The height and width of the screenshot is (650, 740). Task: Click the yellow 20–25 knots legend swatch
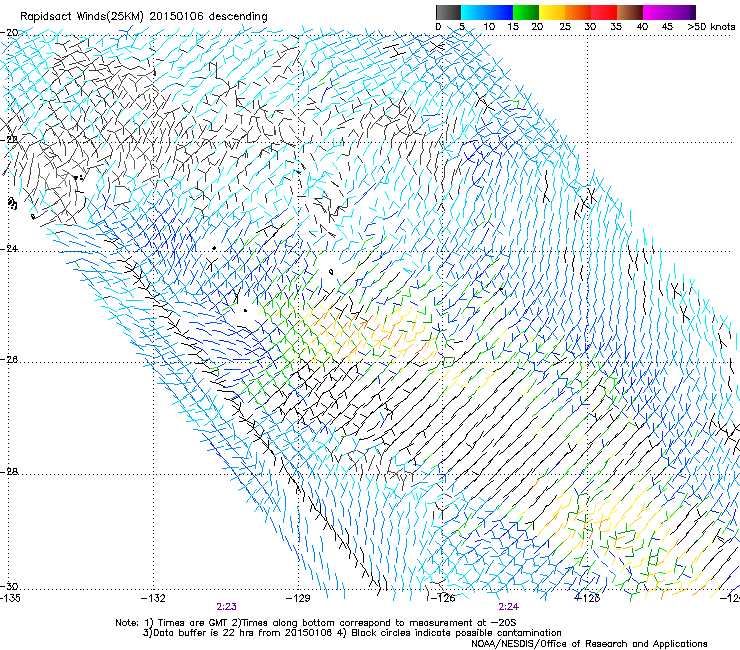[552, 12]
